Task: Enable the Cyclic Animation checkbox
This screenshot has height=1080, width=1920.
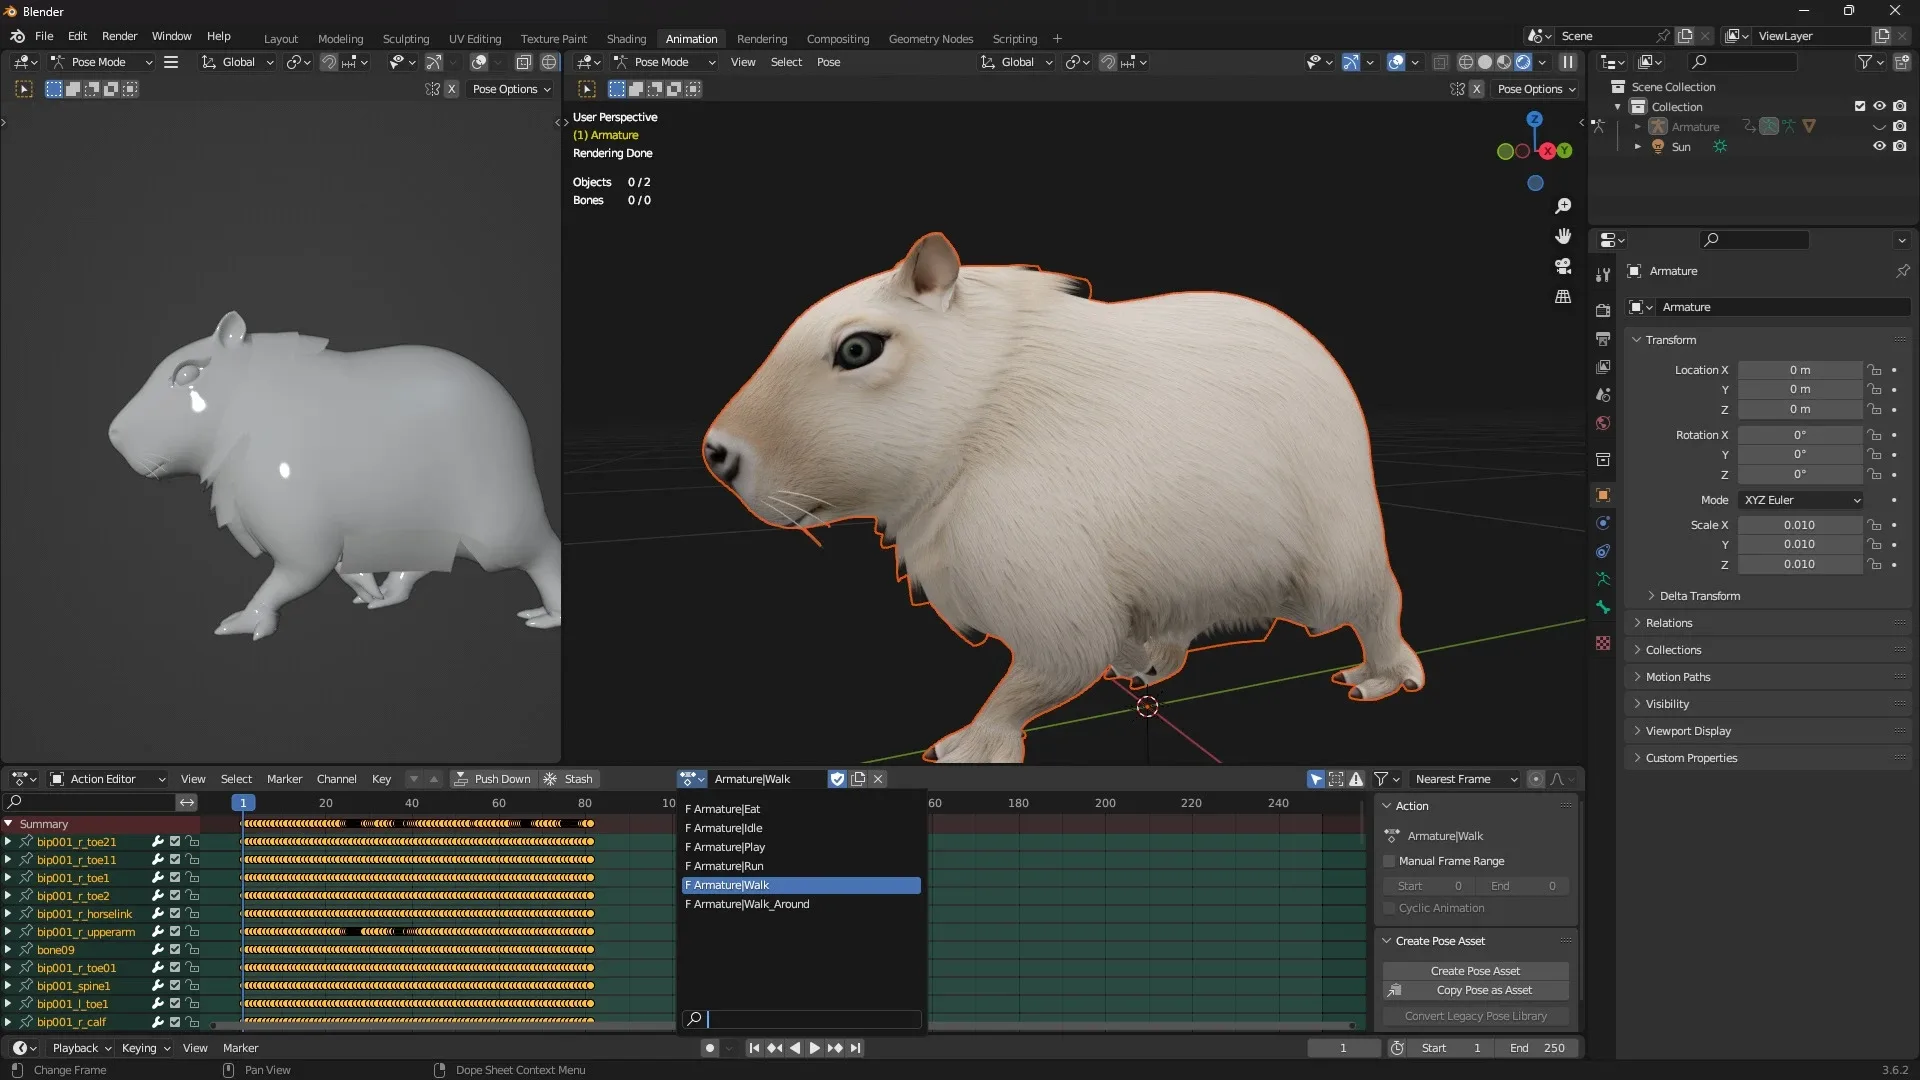Action: click(x=1389, y=908)
